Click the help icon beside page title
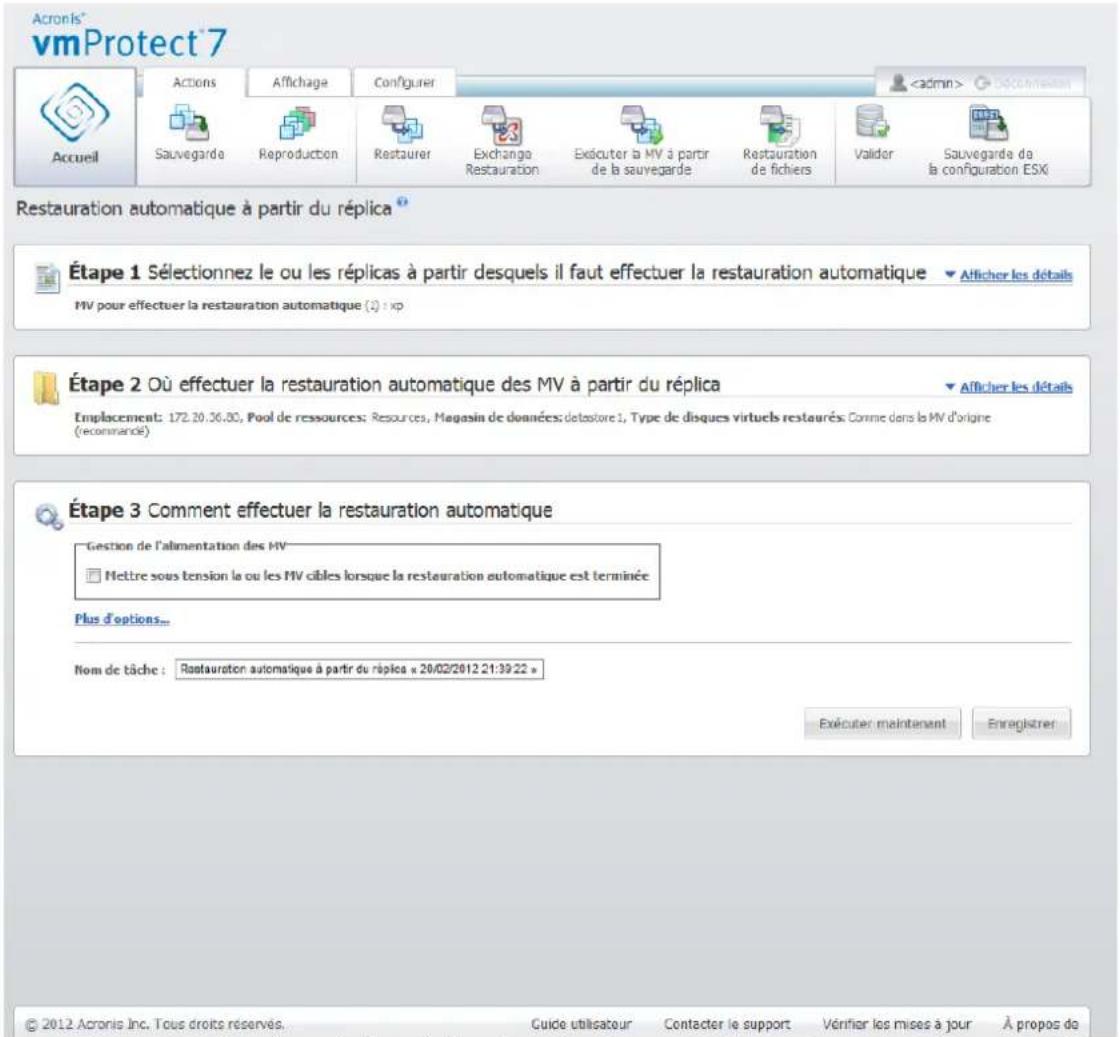Viewport: 1120px width, 1037px height. coord(402,203)
